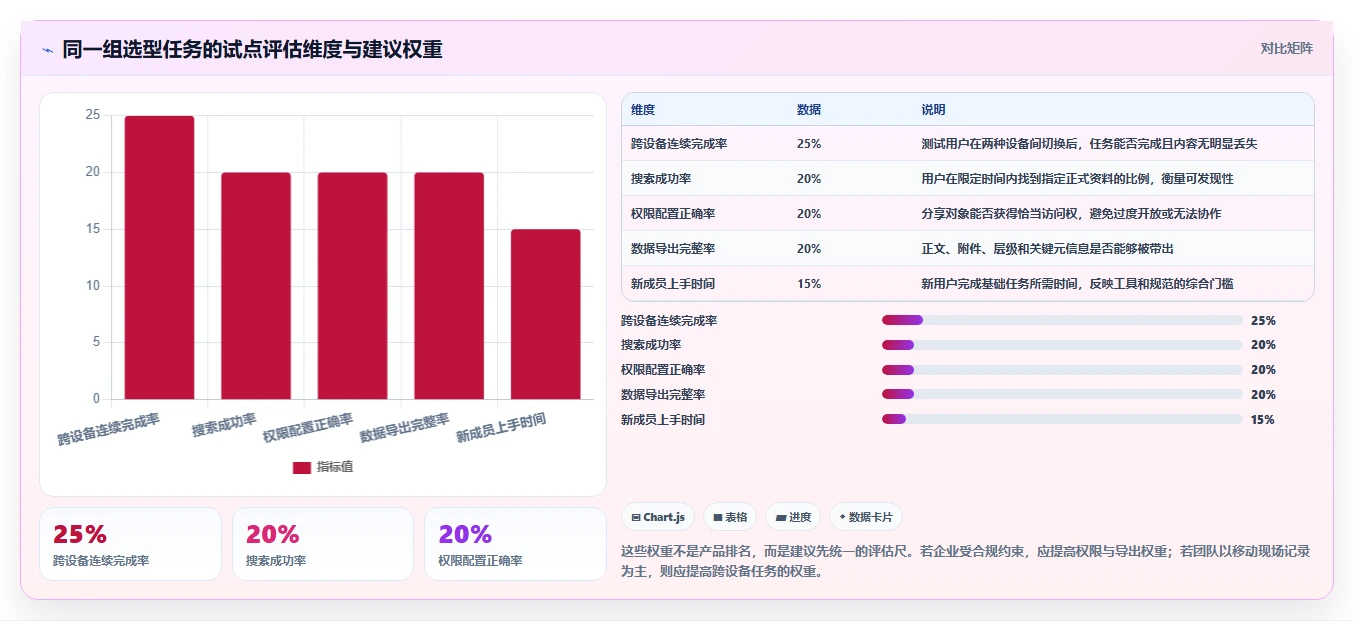Click the 新成员上手时间 x-axis label
Screen dimensions: 1354x621
501,427
